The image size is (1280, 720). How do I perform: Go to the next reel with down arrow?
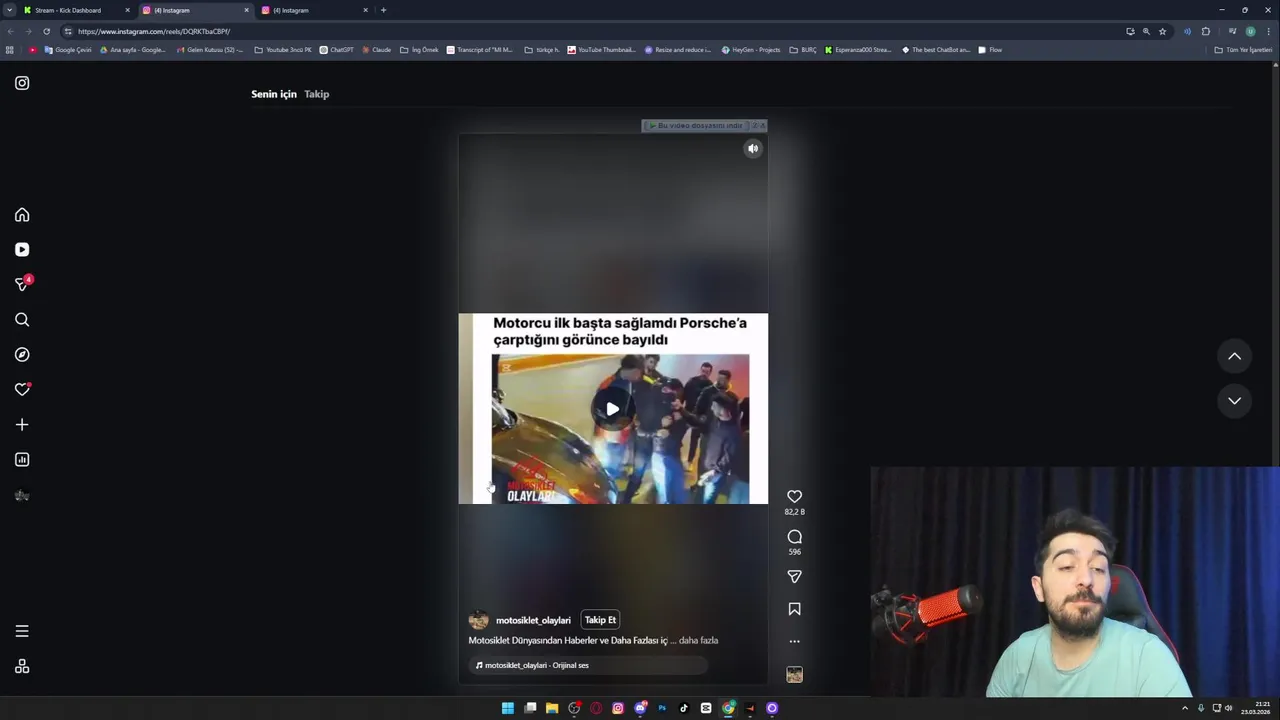1234,401
